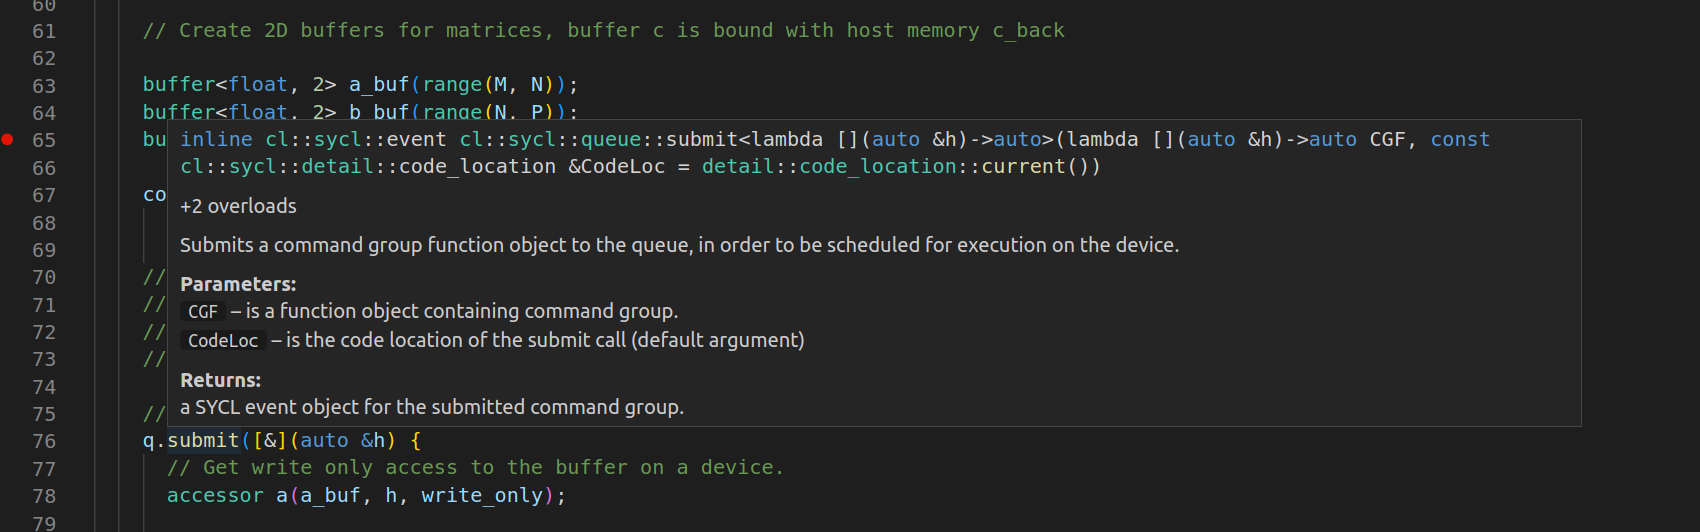Click the comment about creating 2D buffers

click(x=603, y=31)
